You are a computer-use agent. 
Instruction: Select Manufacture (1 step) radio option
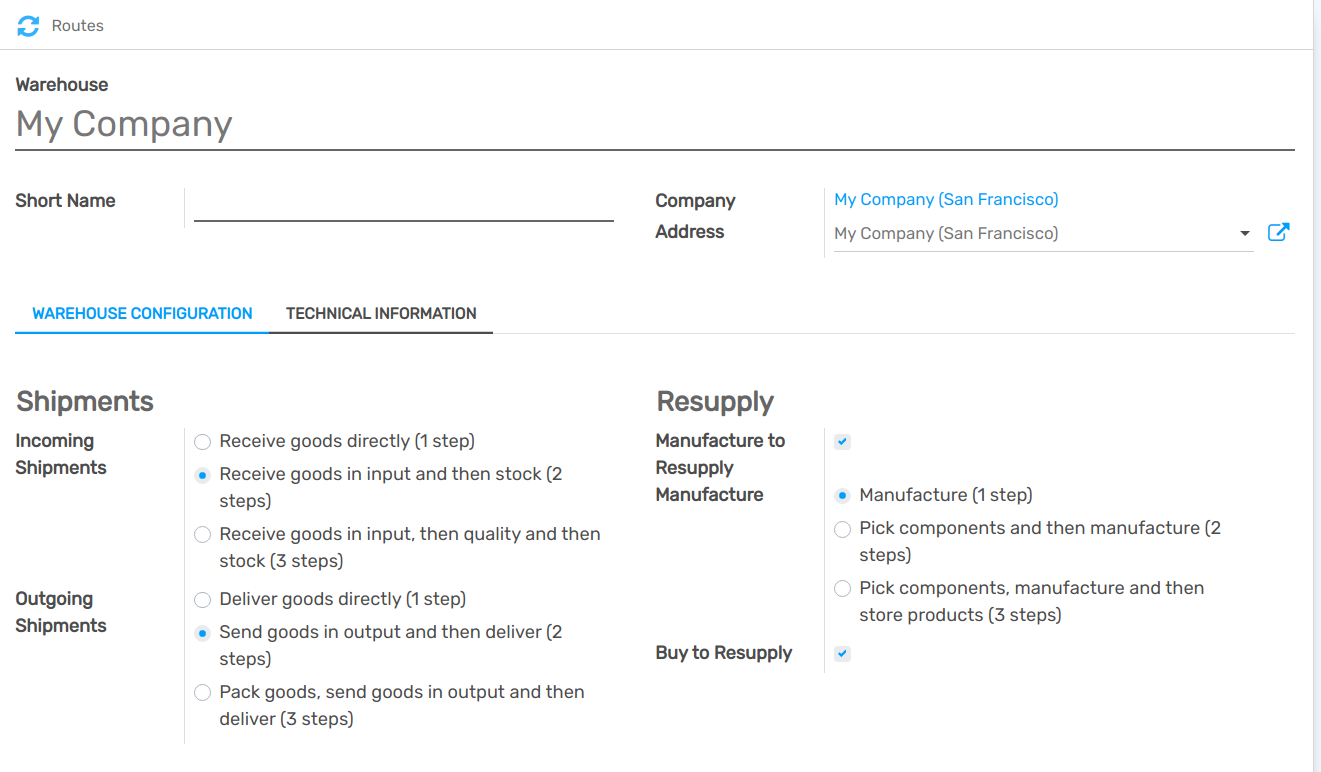pyautogui.click(x=843, y=495)
